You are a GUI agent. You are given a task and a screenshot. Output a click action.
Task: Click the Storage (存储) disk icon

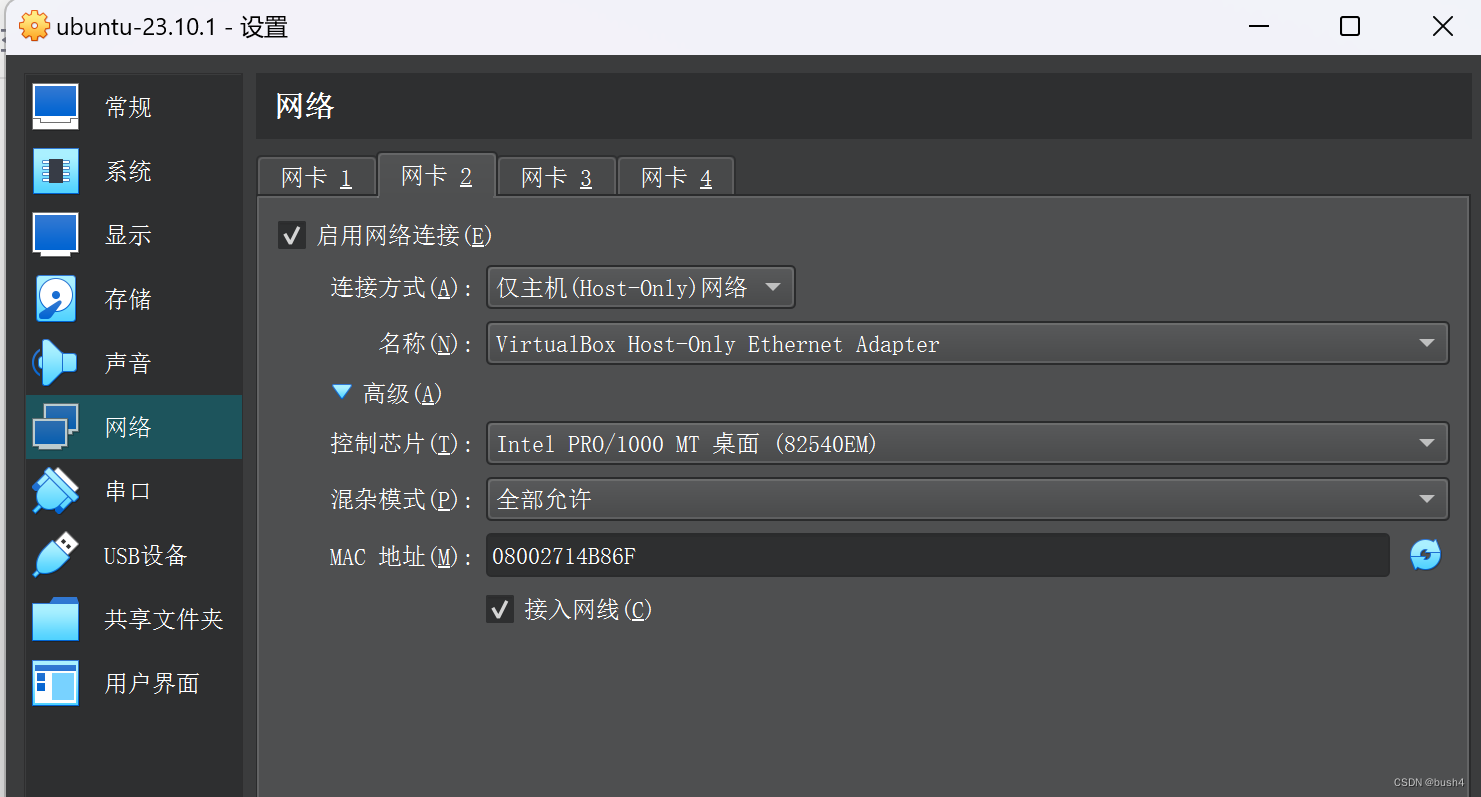(x=55, y=299)
